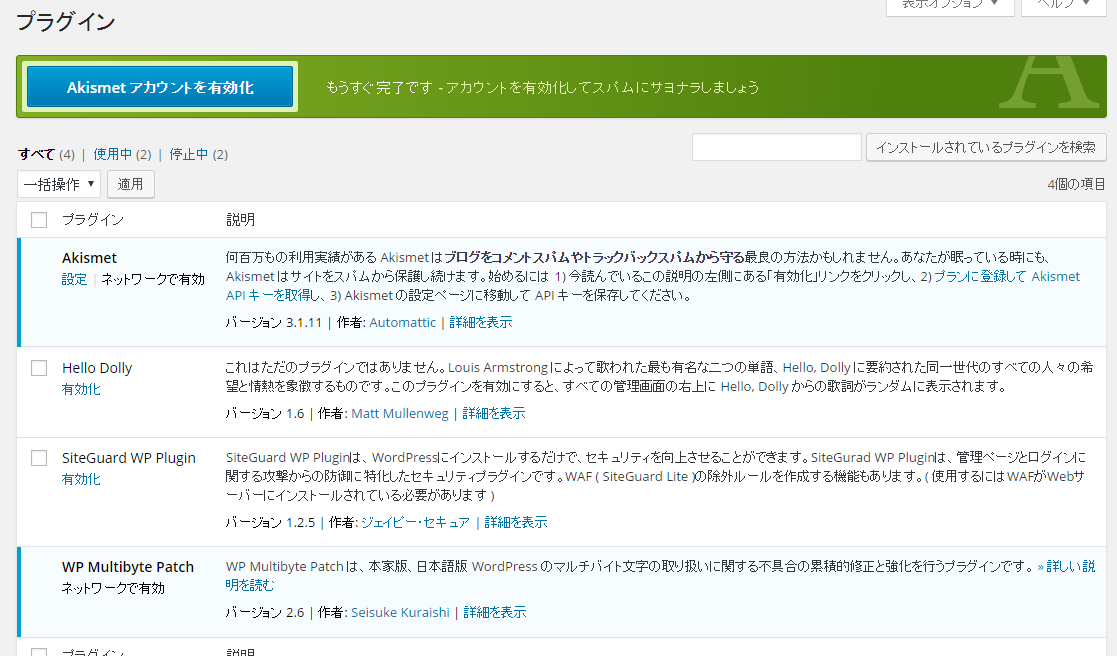Open the 一括操作 bulk actions dropdown
1117x656 pixels.
pyautogui.click(x=59, y=184)
